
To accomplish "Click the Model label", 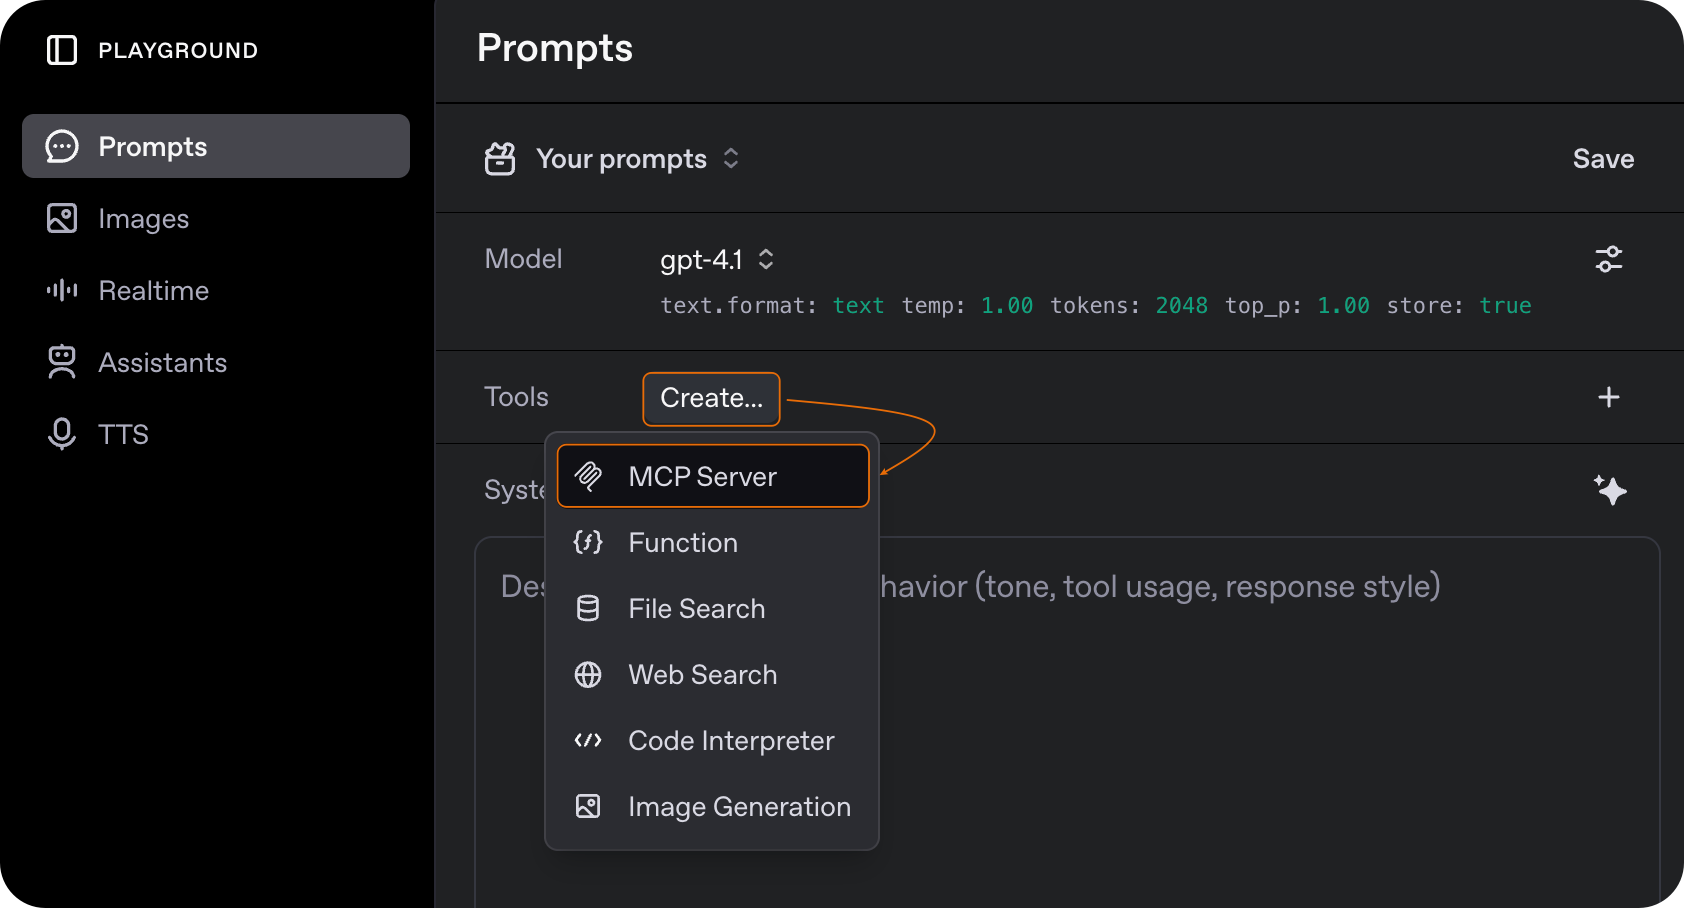I will (523, 259).
